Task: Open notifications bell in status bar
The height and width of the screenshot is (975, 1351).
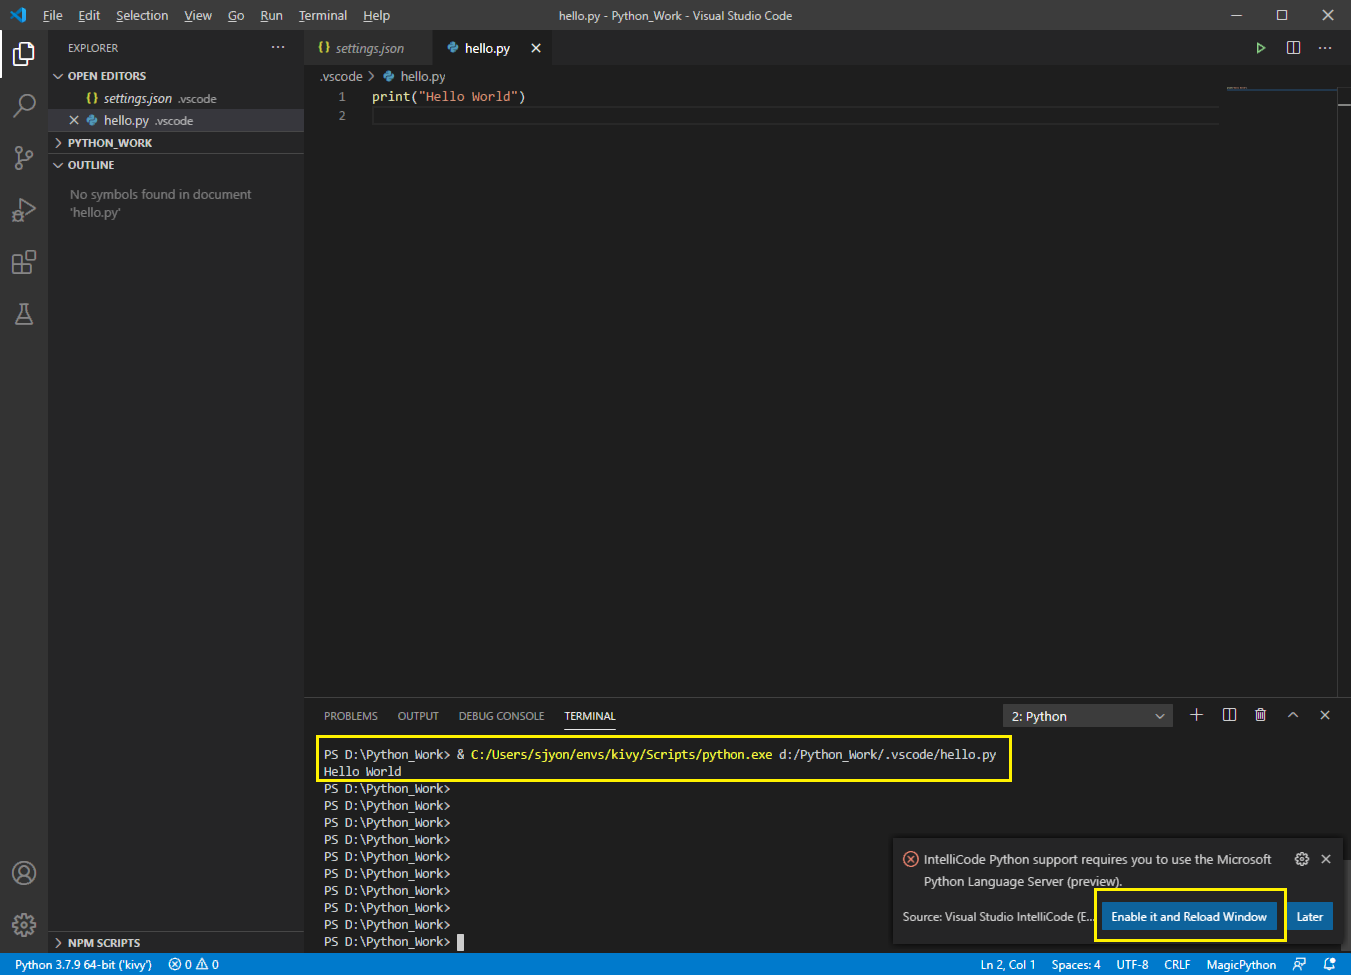Action: pos(1329,965)
